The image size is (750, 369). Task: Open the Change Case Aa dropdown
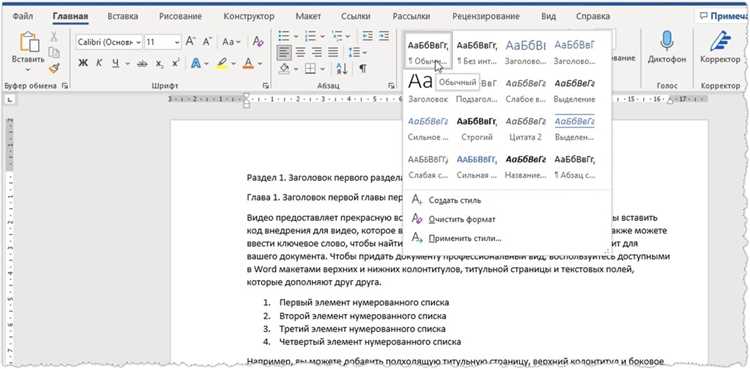click(231, 42)
